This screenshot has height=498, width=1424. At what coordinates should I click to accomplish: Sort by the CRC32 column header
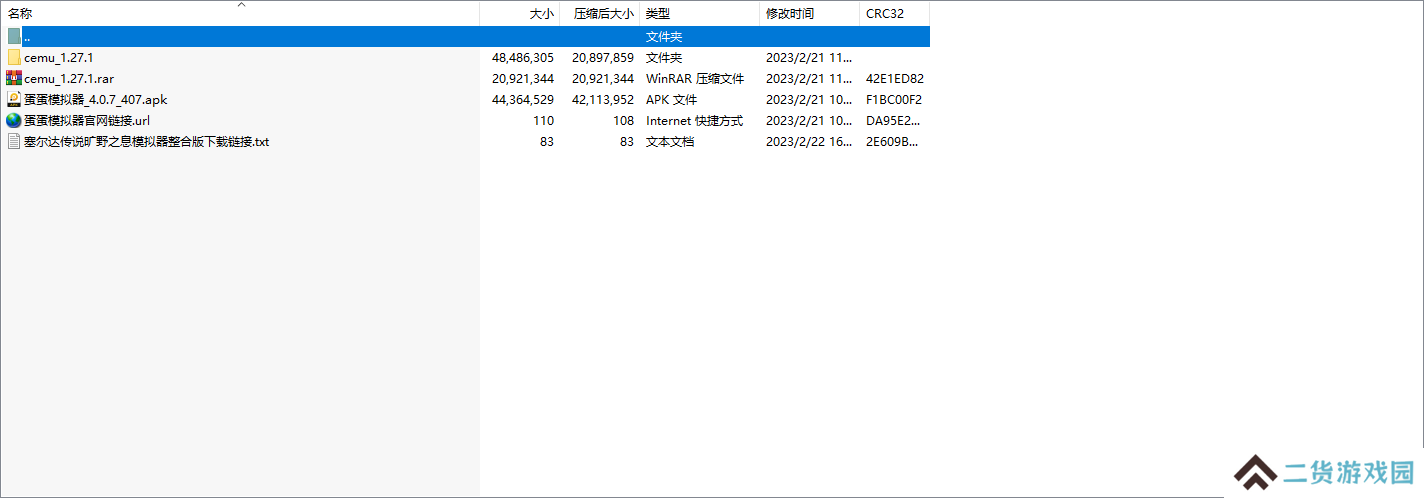point(894,14)
